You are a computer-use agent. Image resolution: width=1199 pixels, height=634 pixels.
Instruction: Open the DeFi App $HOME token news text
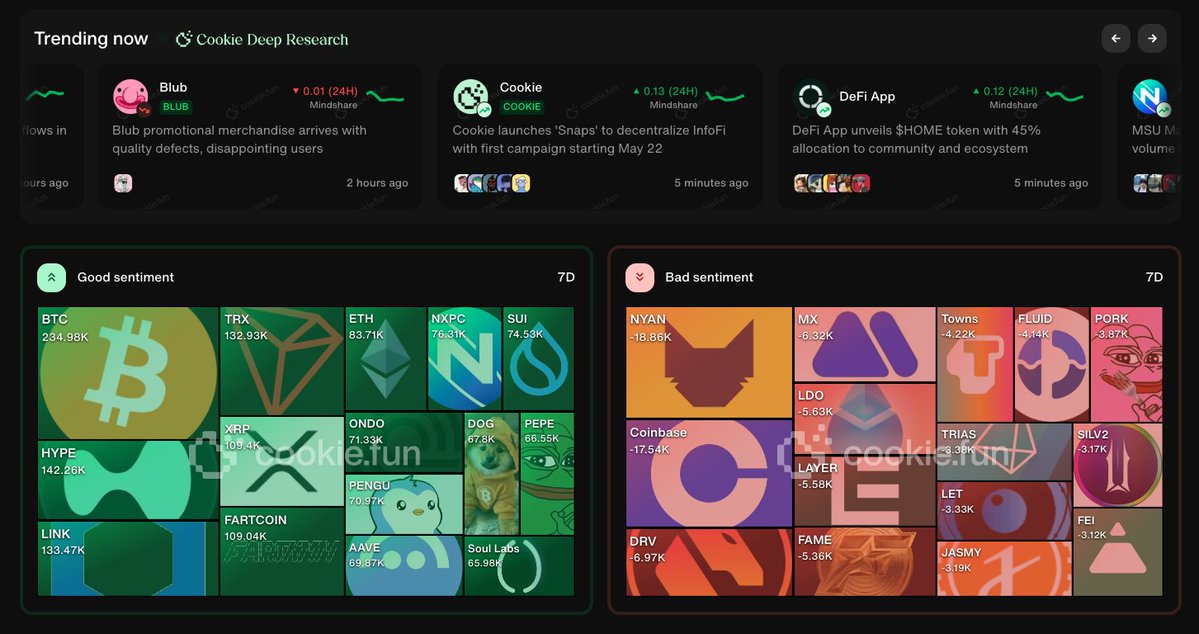(x=916, y=139)
